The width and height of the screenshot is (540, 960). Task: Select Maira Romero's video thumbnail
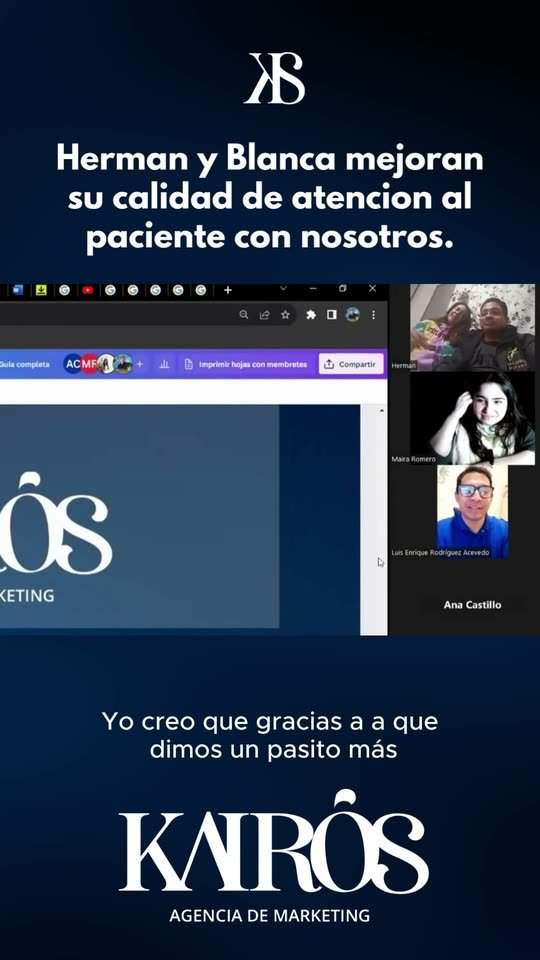coord(472,418)
